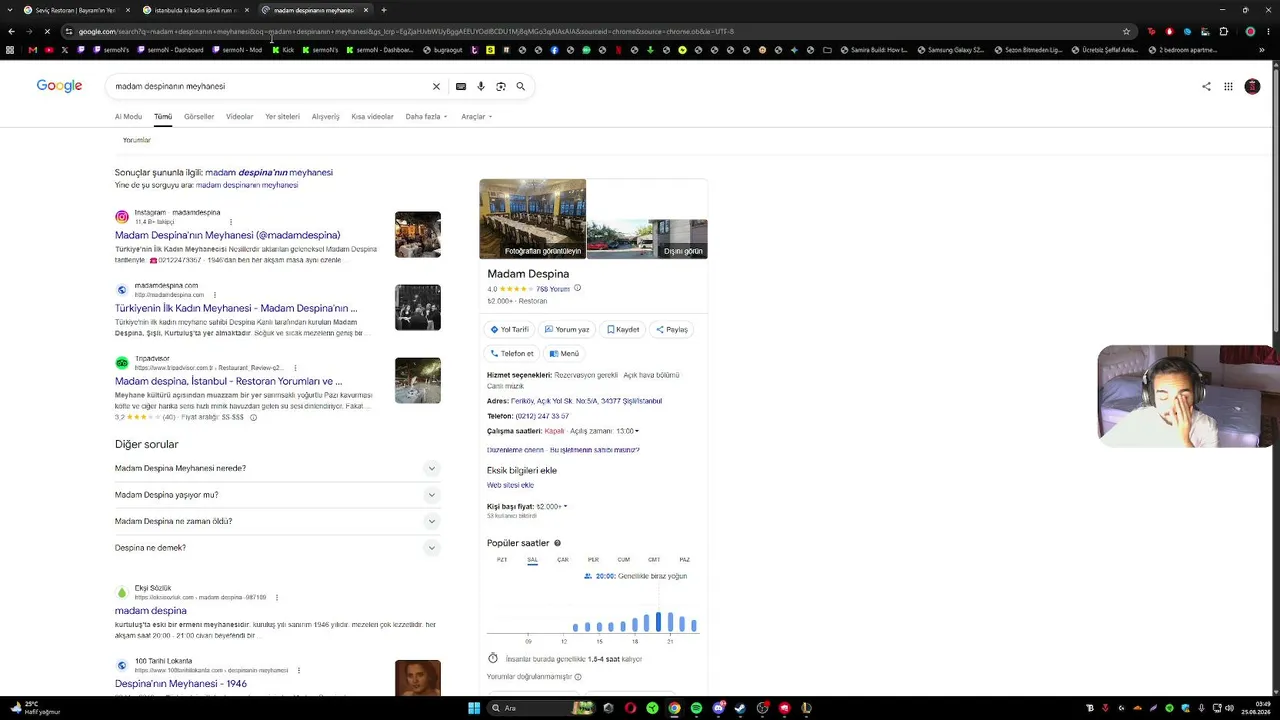Clear the Google search box text
The image size is (1280, 720).
click(436, 86)
